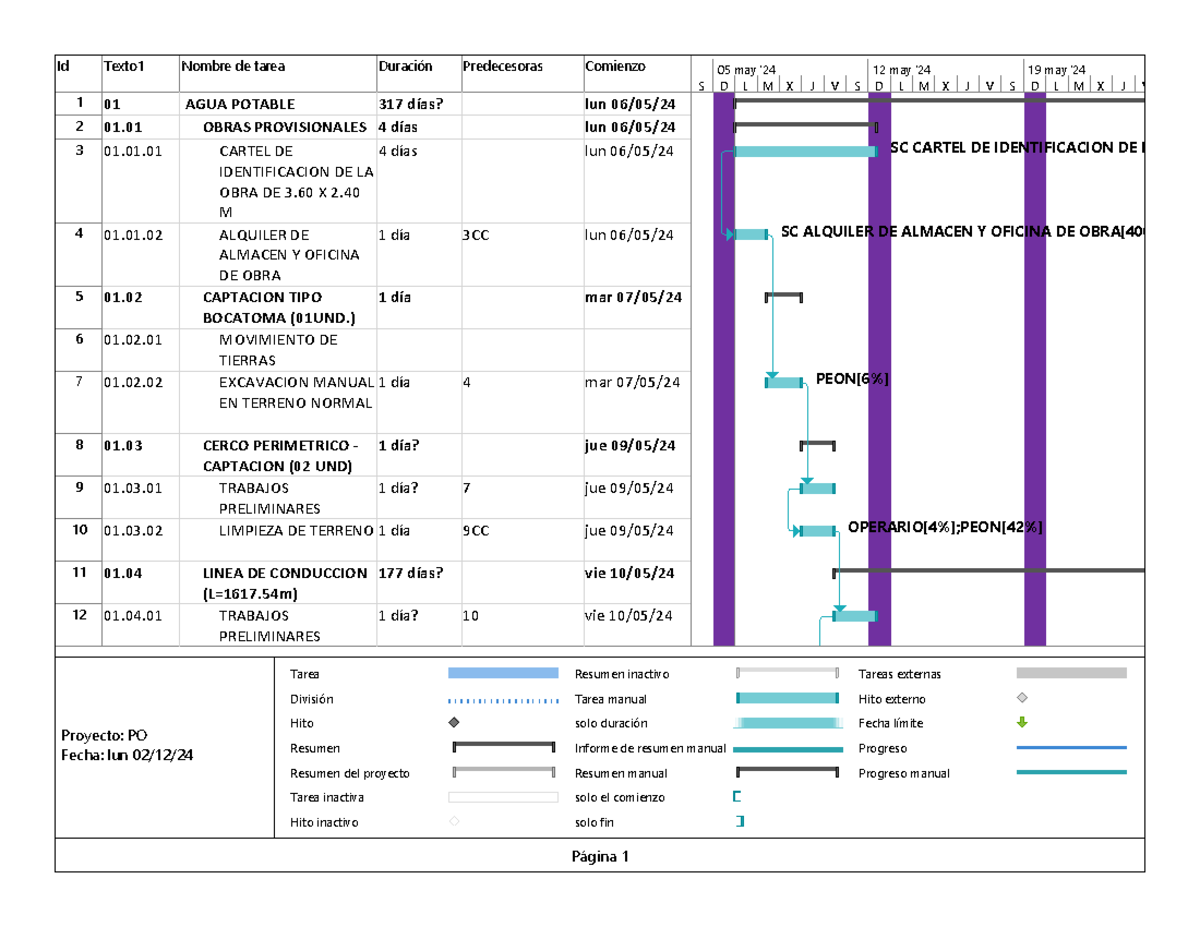Select the Nombre de tarea column header
Screen dimensions: 1200x927
tap(234, 67)
